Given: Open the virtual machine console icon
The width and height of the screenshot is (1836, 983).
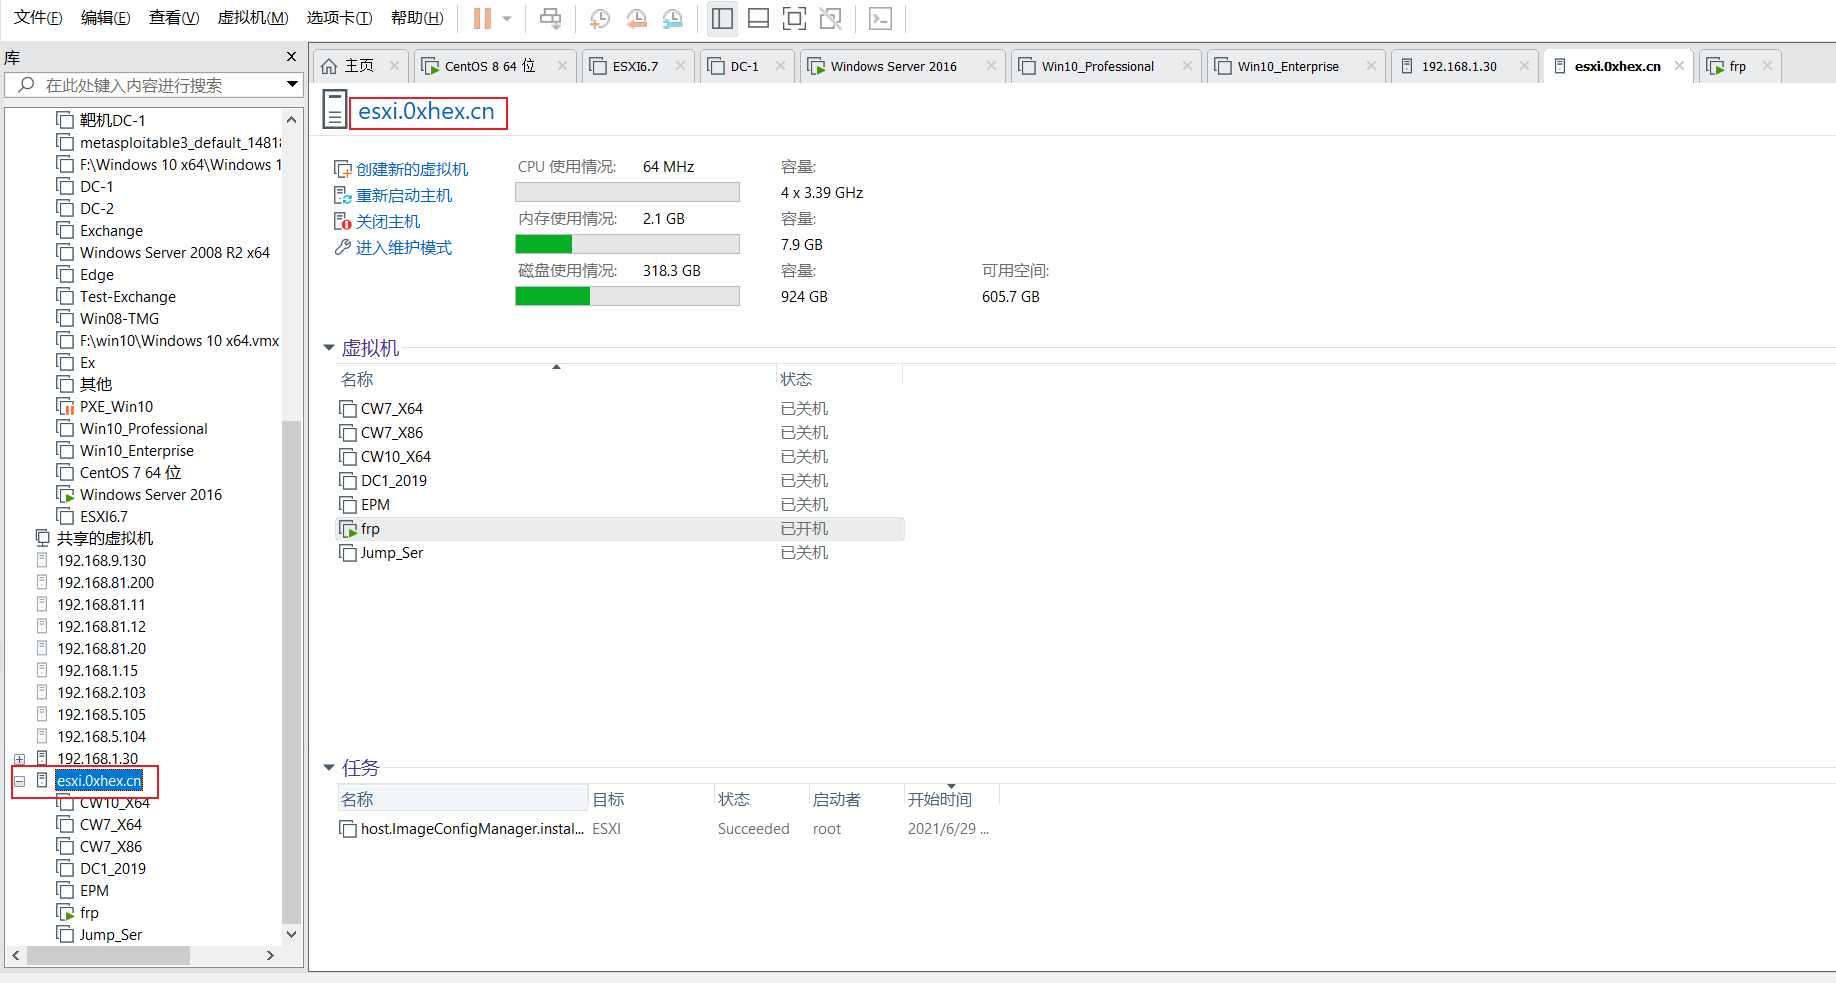Looking at the screenshot, I should [881, 18].
